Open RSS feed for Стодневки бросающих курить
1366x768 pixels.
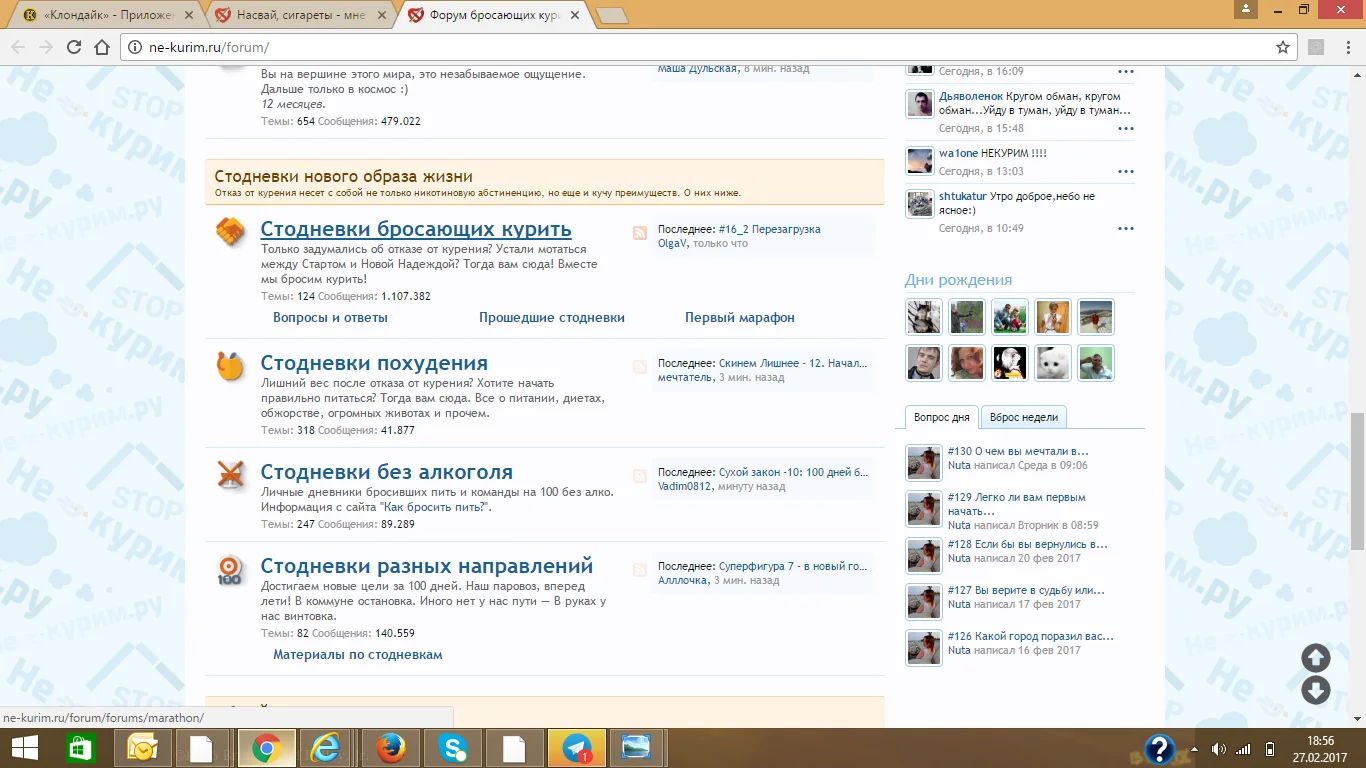click(640, 233)
